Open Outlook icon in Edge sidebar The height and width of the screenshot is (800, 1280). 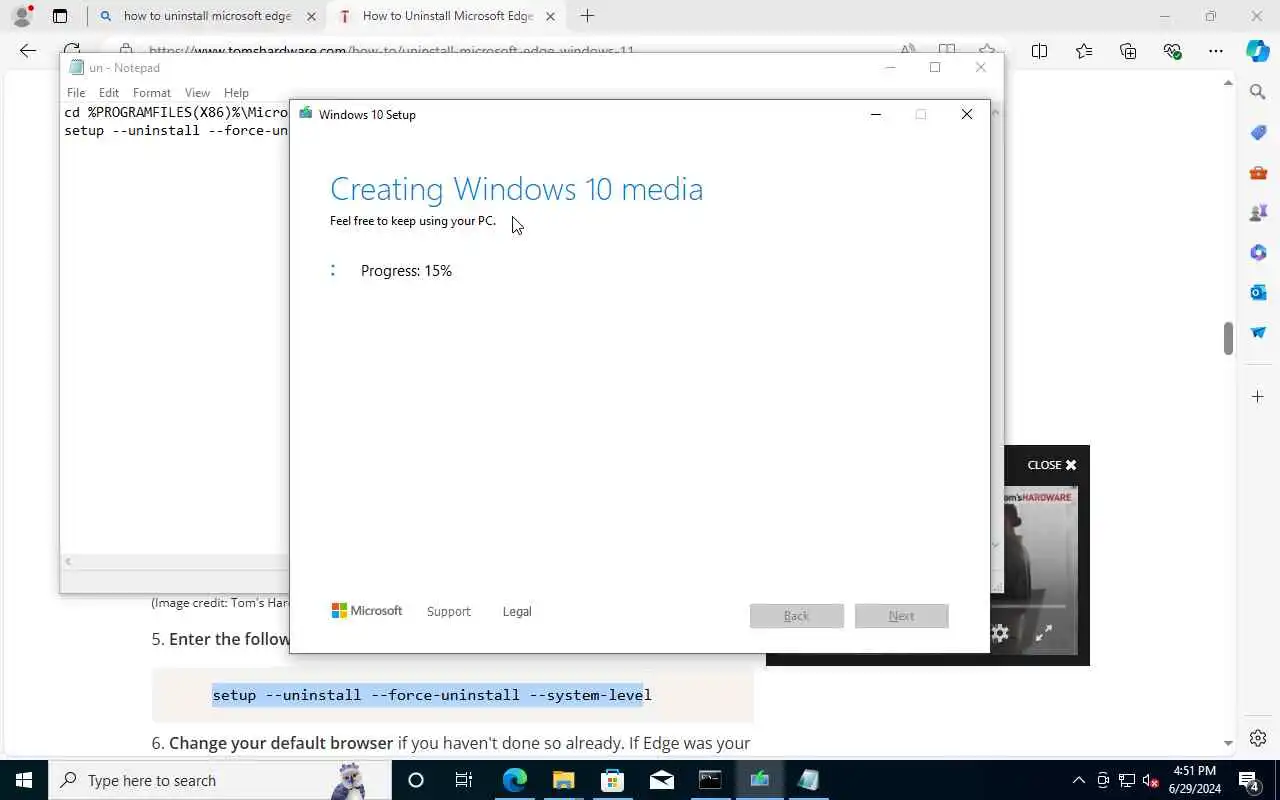[1258, 292]
